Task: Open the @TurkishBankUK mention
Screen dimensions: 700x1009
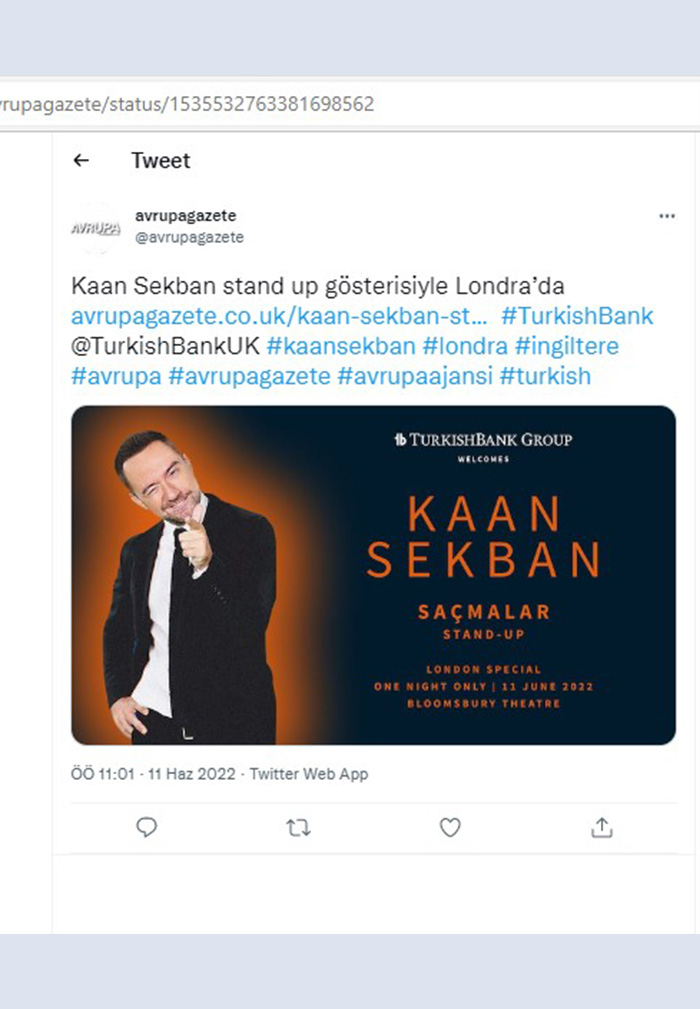Action: click(165, 347)
